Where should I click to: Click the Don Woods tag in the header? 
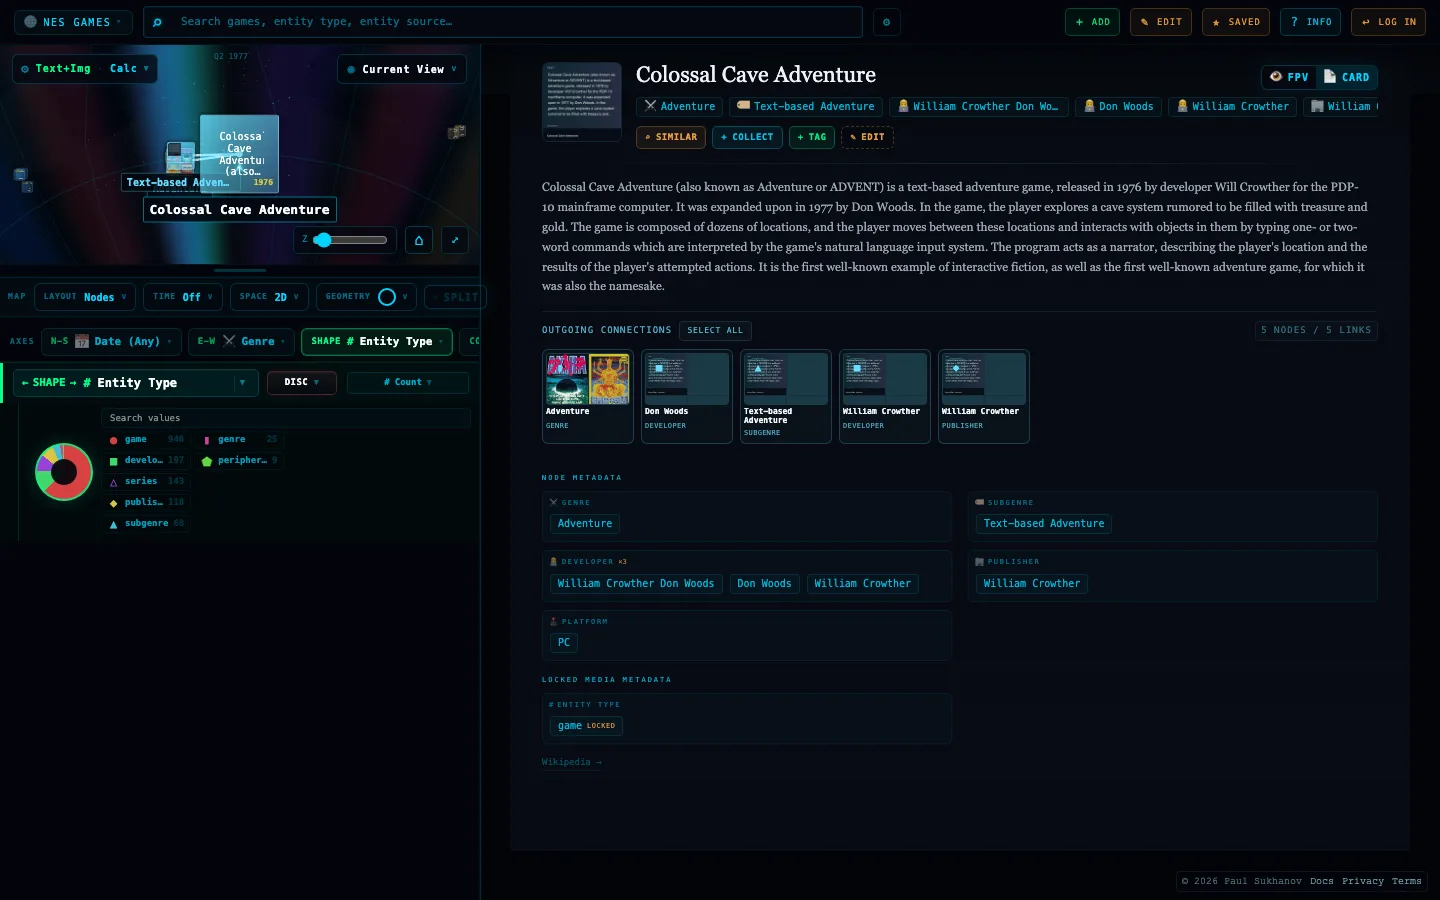(1119, 107)
